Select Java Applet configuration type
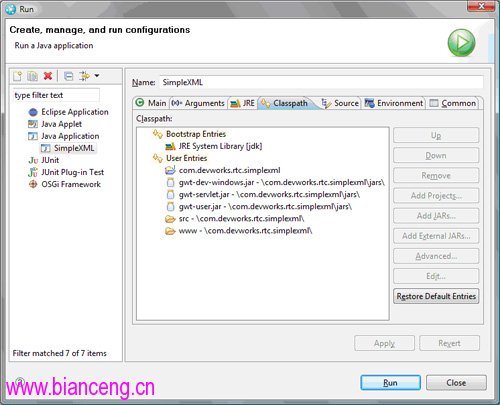The width and height of the screenshot is (500, 405). 61,124
